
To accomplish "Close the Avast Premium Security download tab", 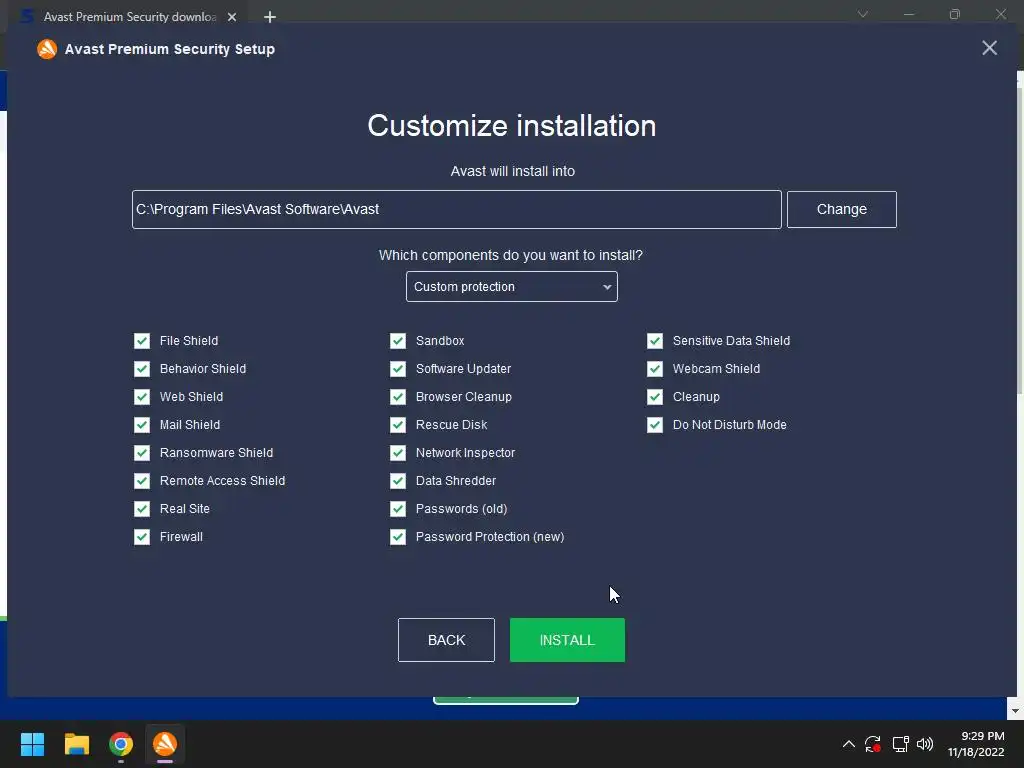I will pyautogui.click(x=232, y=17).
